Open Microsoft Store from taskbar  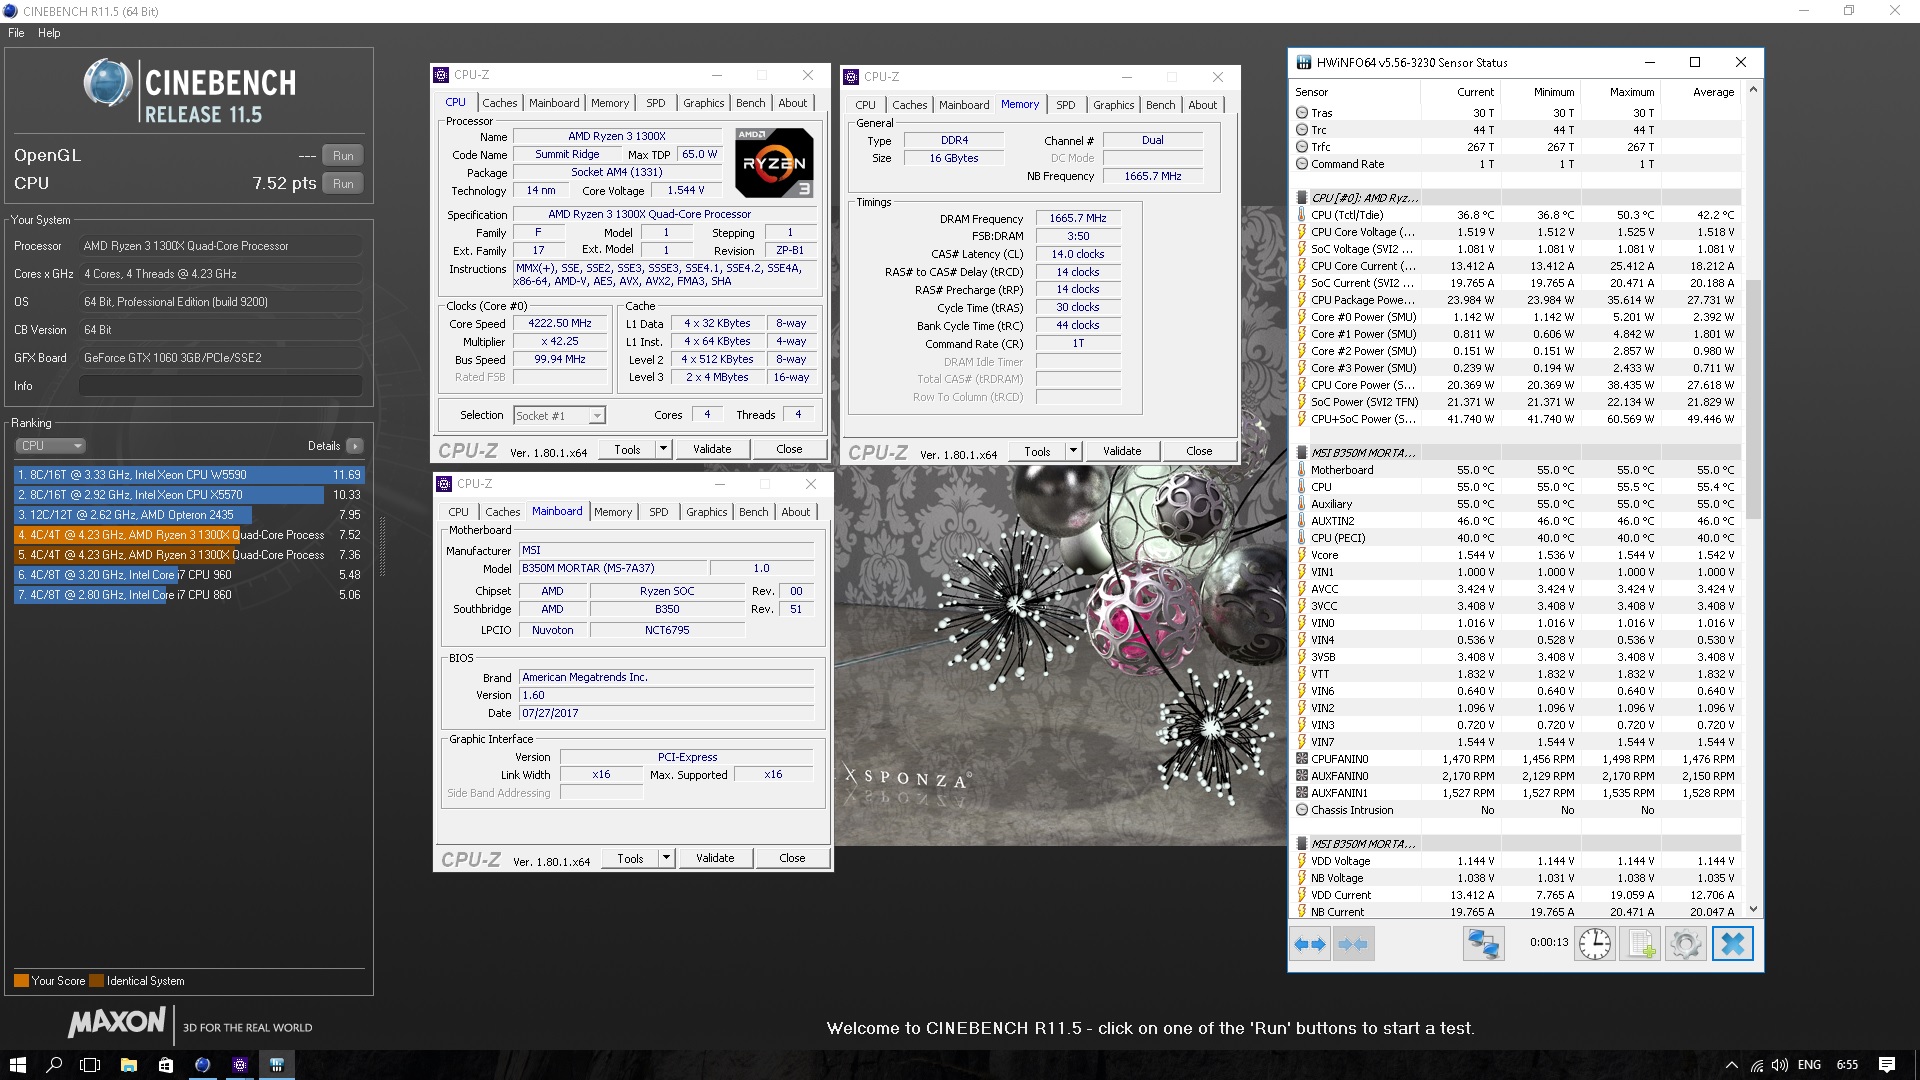(165, 1065)
